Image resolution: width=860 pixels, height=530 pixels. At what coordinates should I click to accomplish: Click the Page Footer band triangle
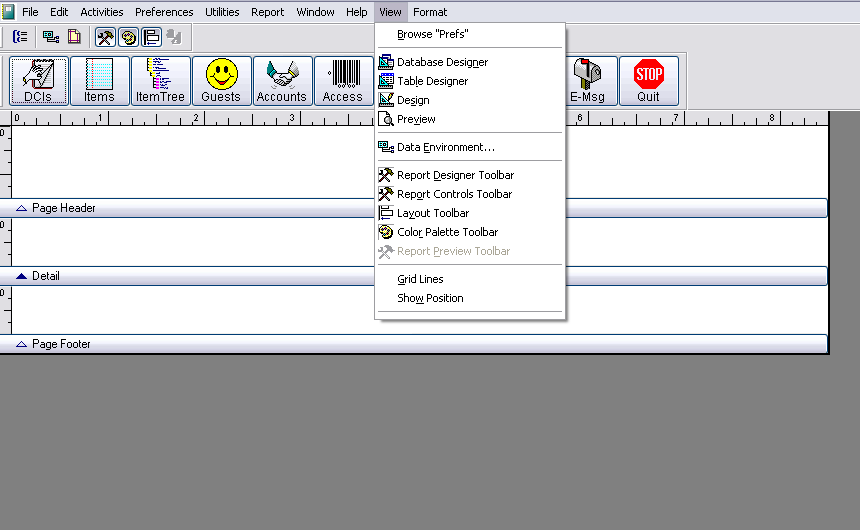21,344
